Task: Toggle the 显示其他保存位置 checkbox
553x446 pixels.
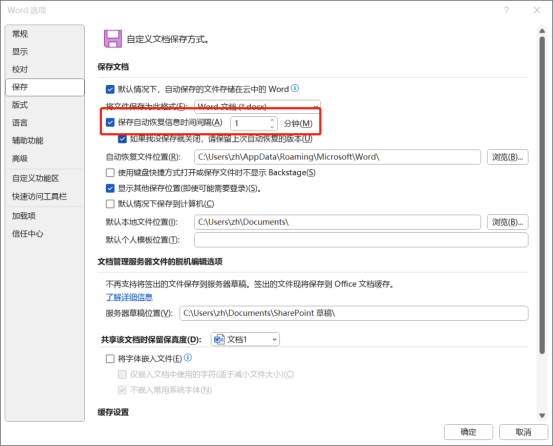Action: tap(110, 188)
